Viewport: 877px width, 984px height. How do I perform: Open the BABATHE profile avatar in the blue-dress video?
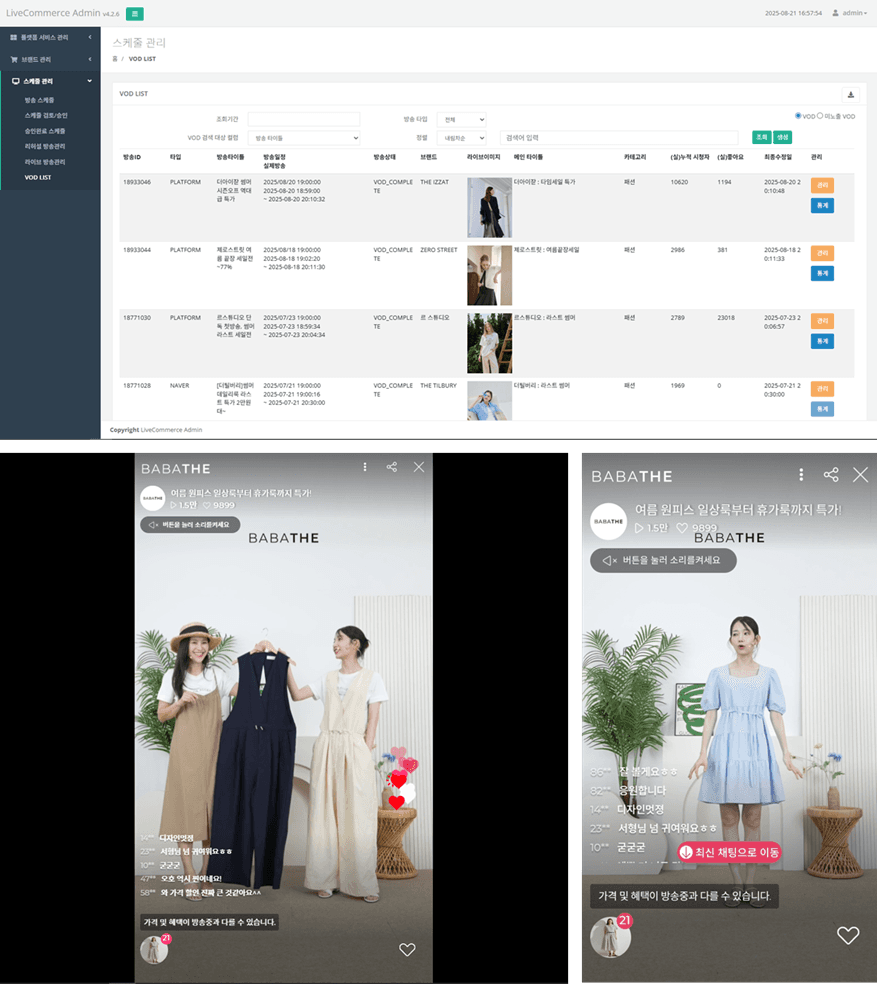pyautogui.click(x=608, y=521)
